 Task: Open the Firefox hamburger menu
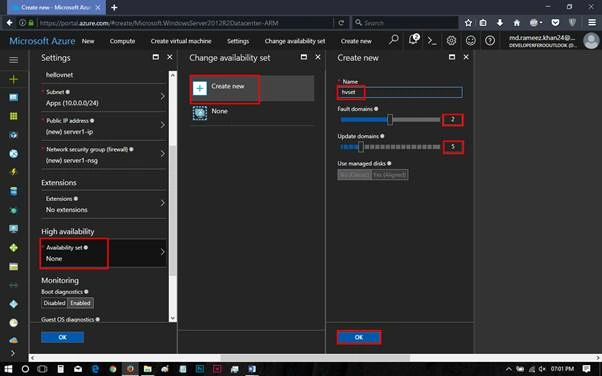[592, 23]
